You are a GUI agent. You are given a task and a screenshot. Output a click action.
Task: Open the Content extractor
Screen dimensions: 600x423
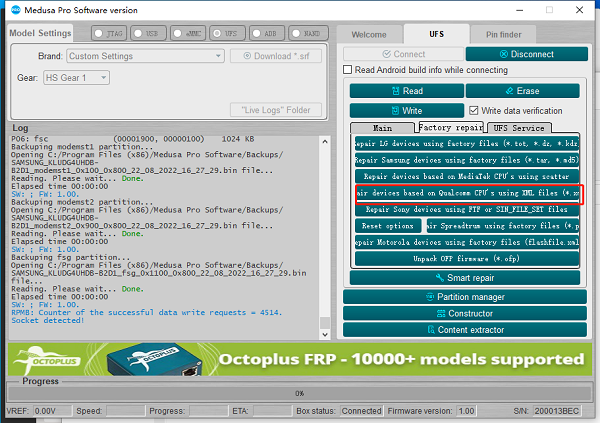click(x=465, y=330)
